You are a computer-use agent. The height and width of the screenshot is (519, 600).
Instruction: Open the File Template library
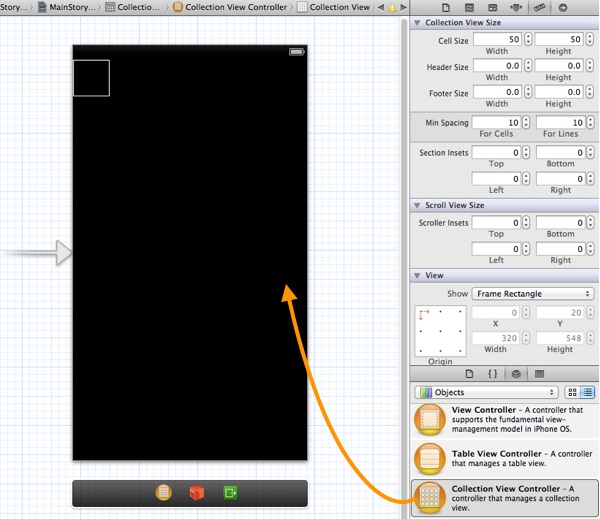[469, 373]
